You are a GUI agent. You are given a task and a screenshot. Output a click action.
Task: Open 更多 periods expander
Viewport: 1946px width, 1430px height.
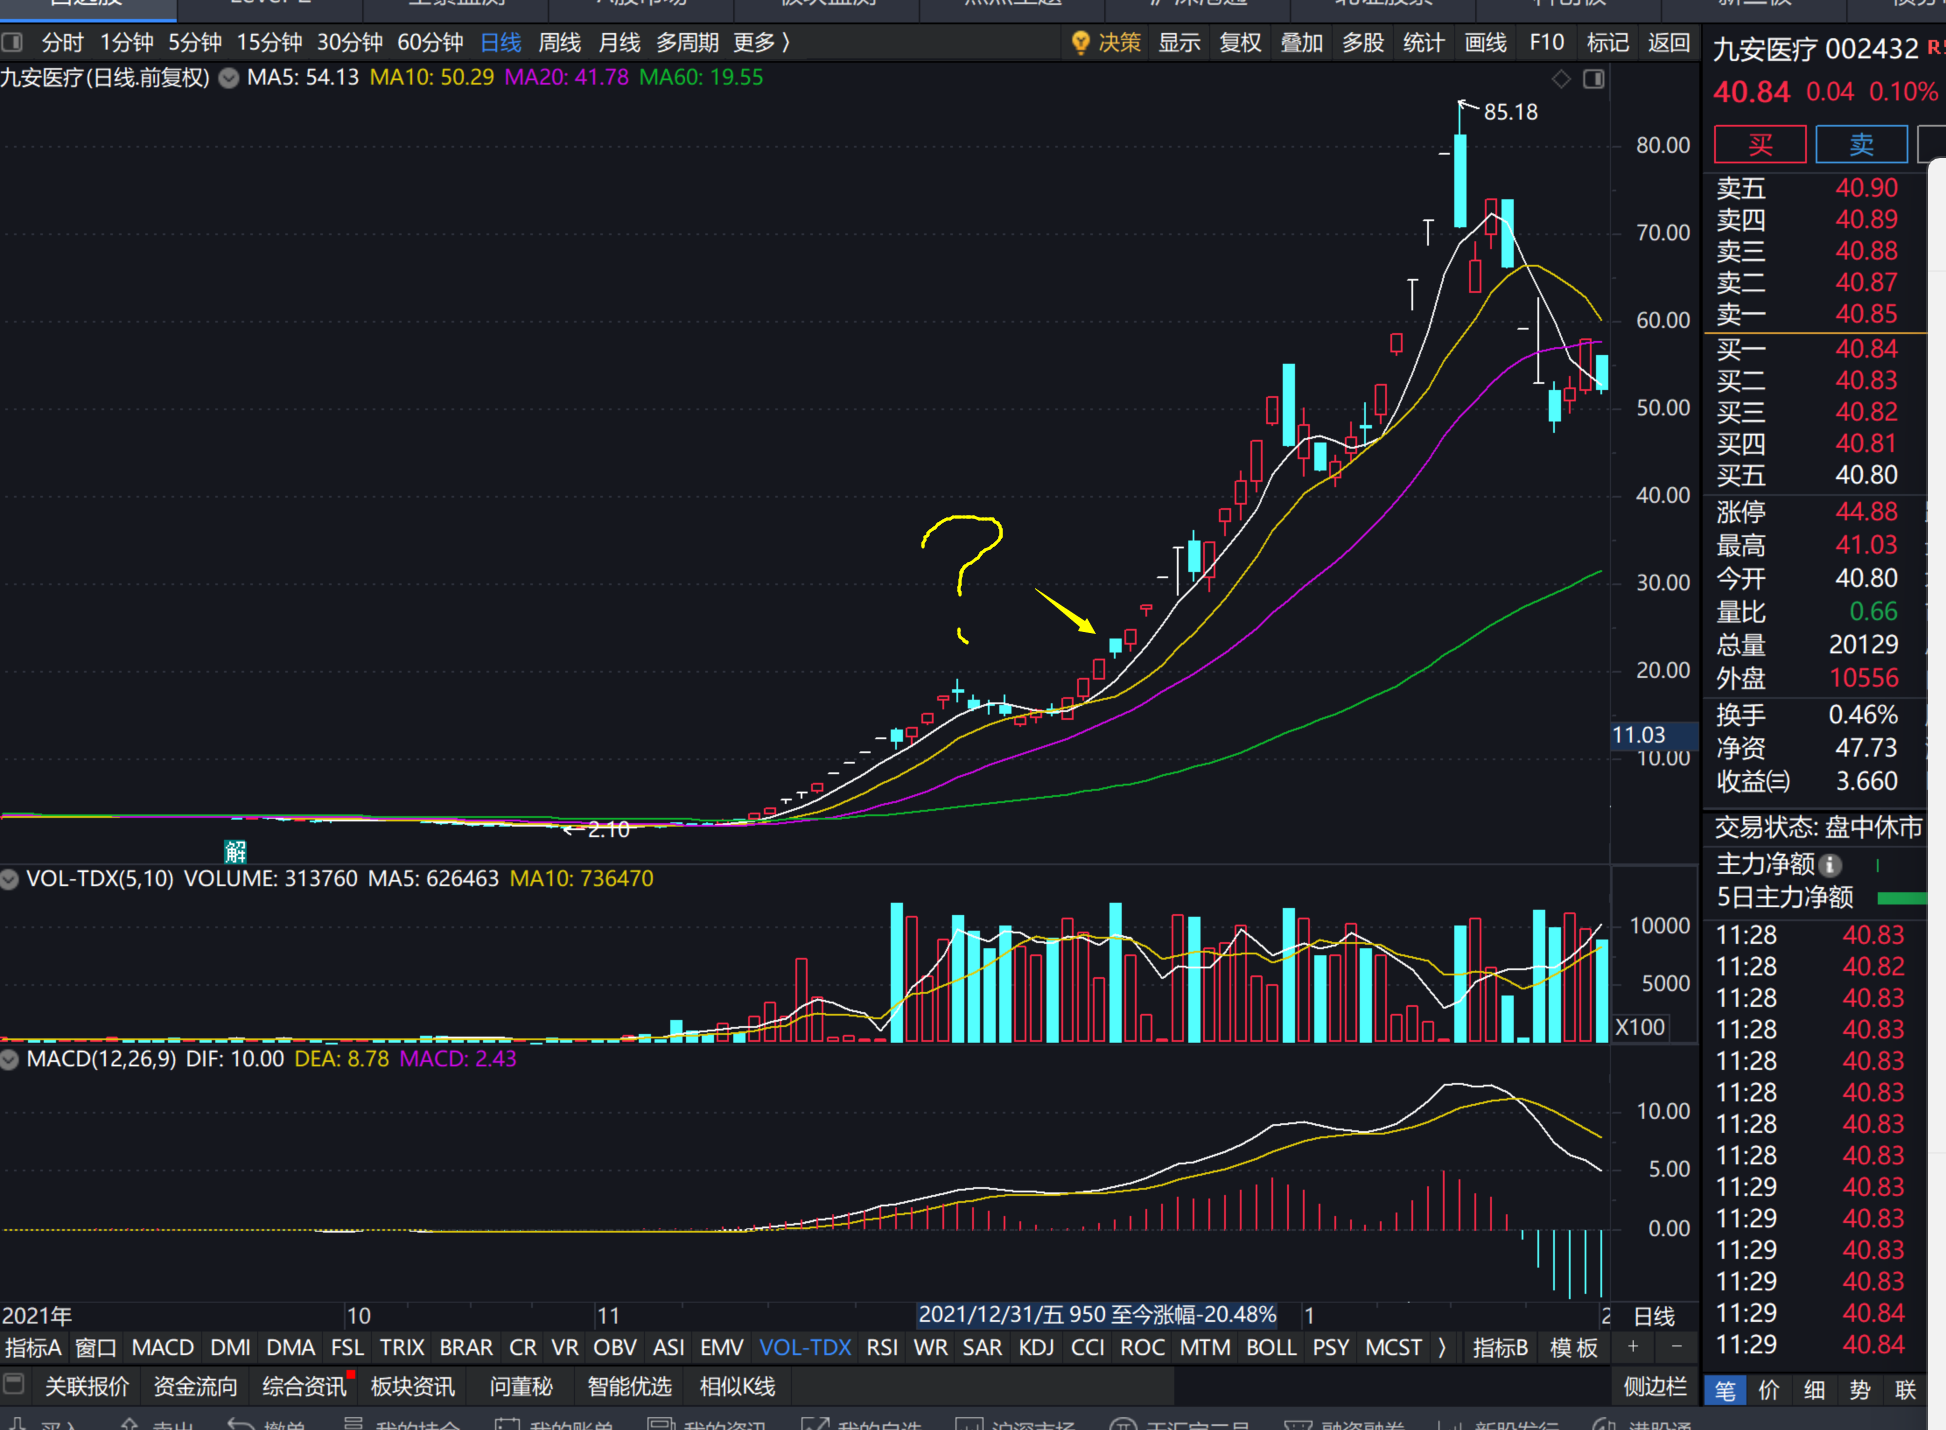762,42
